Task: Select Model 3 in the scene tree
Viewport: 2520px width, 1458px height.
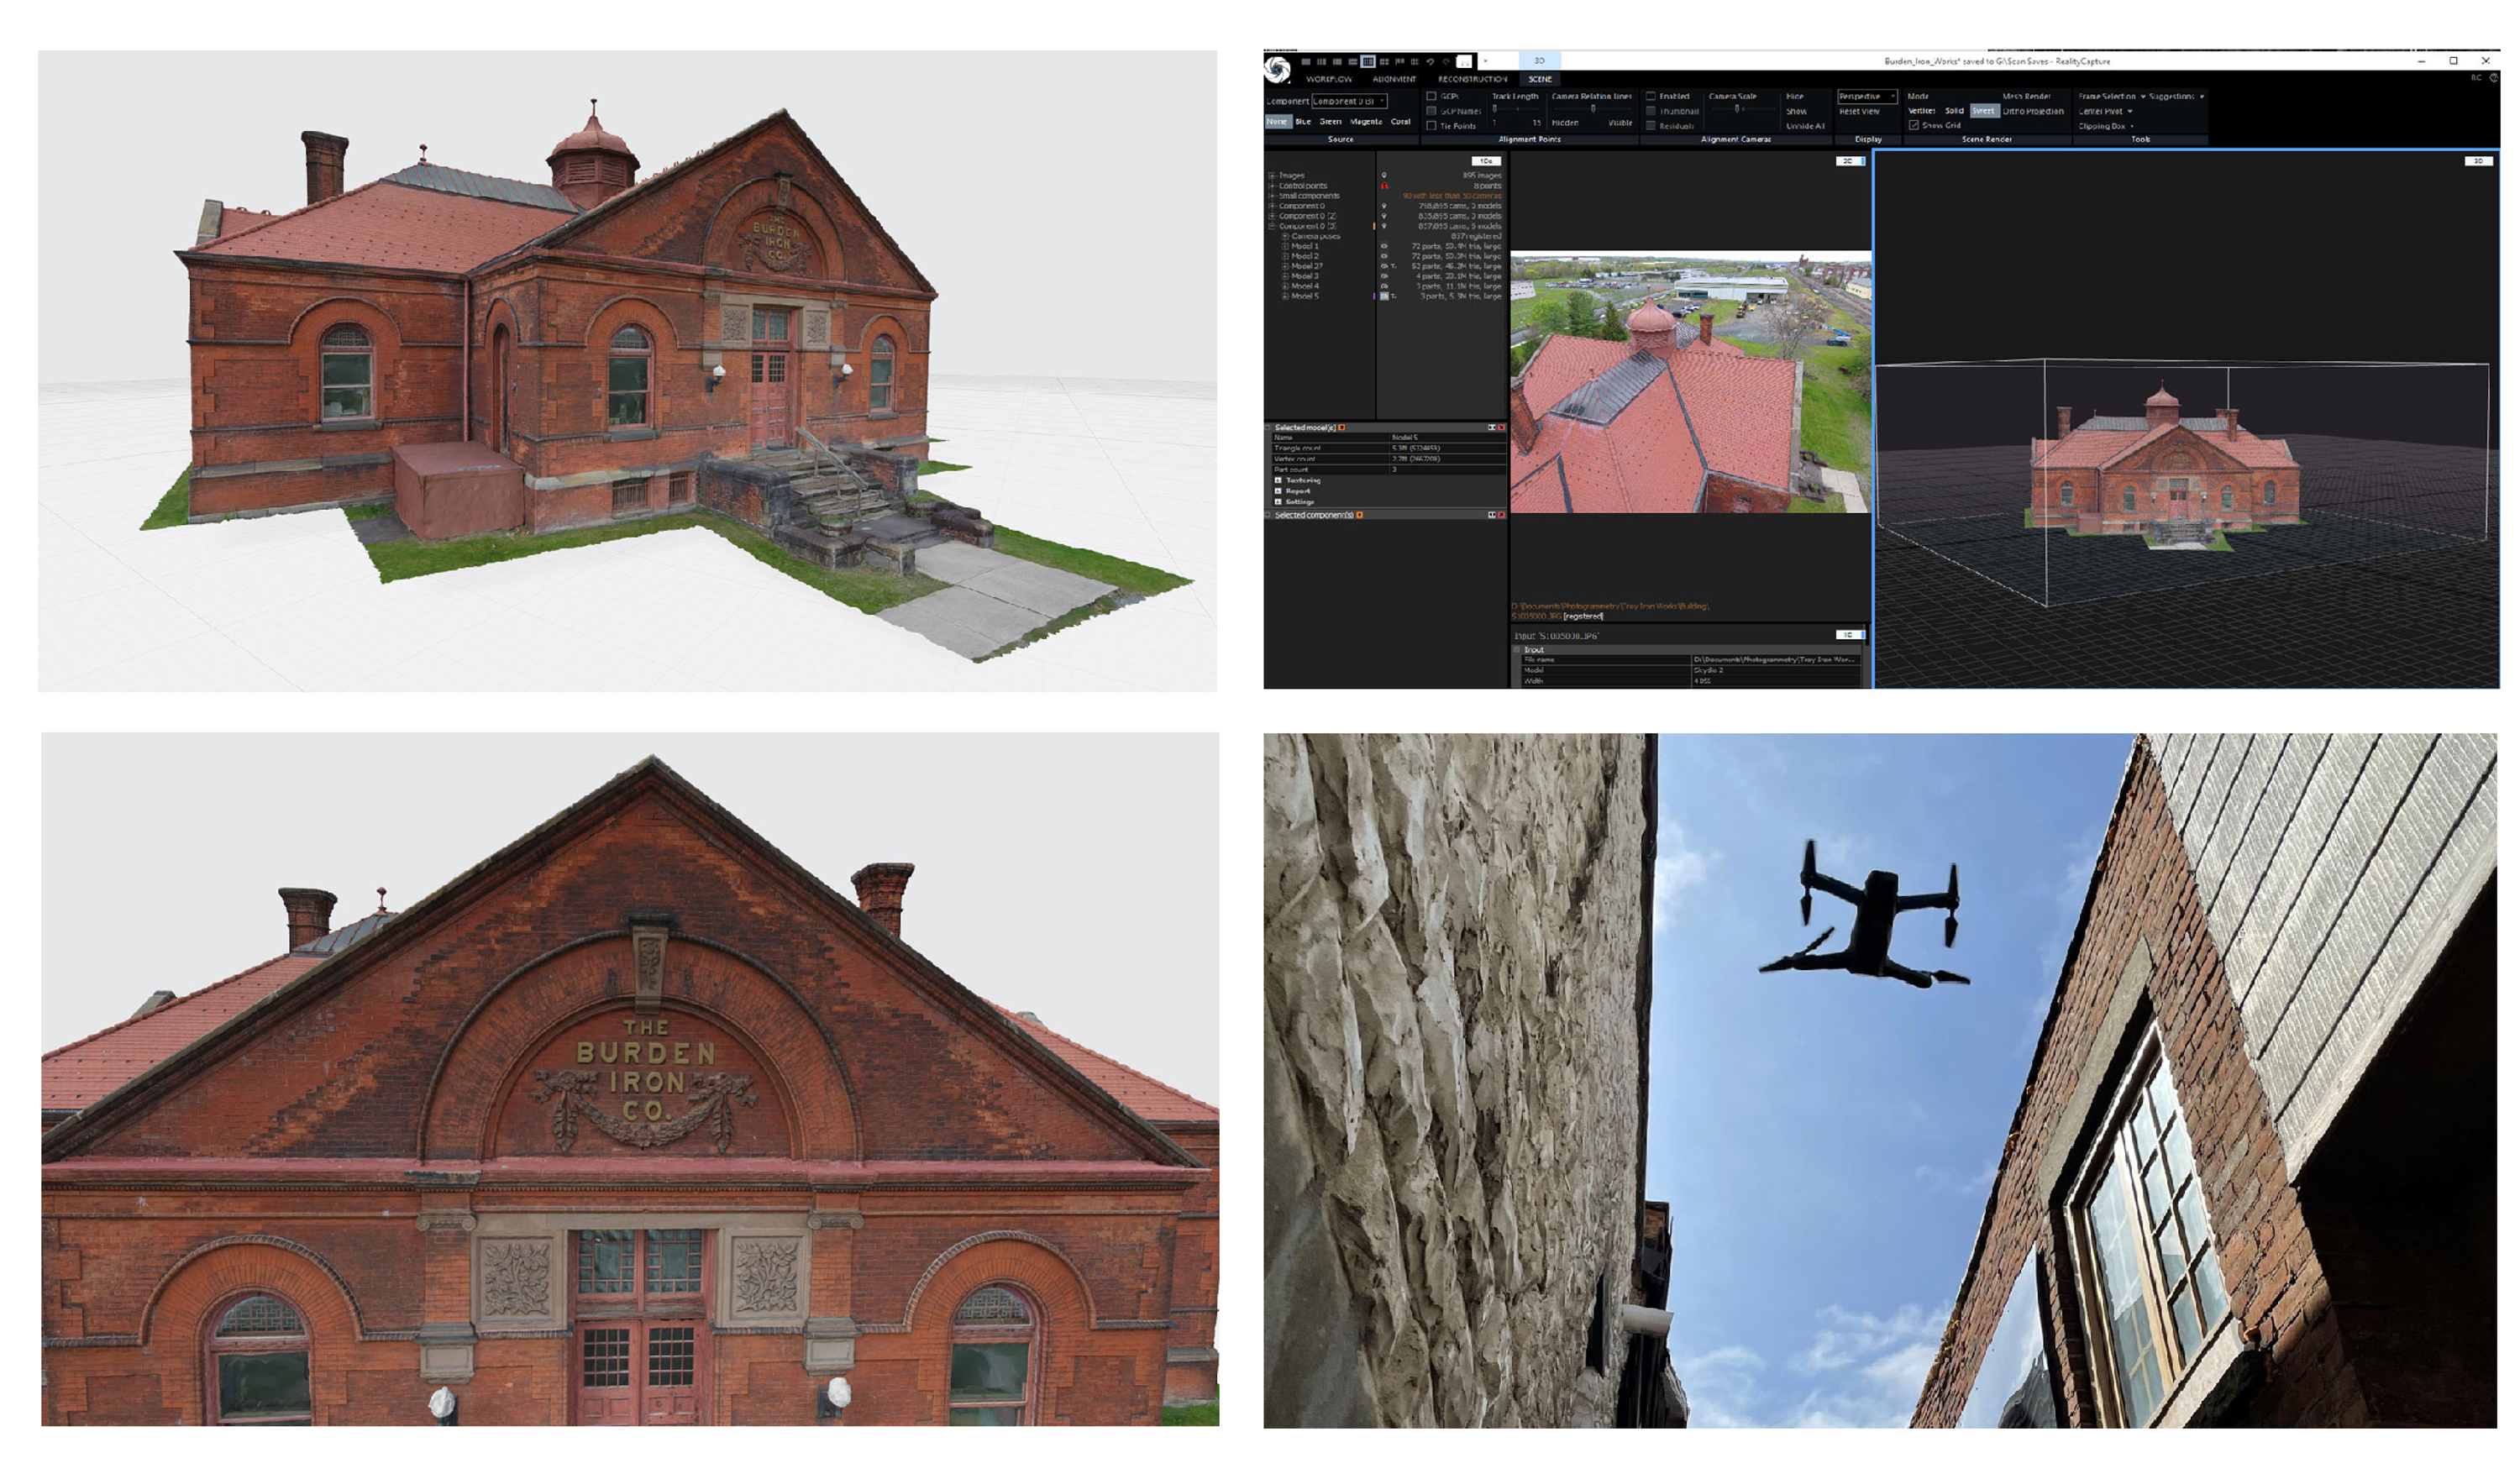Action: click(1305, 276)
